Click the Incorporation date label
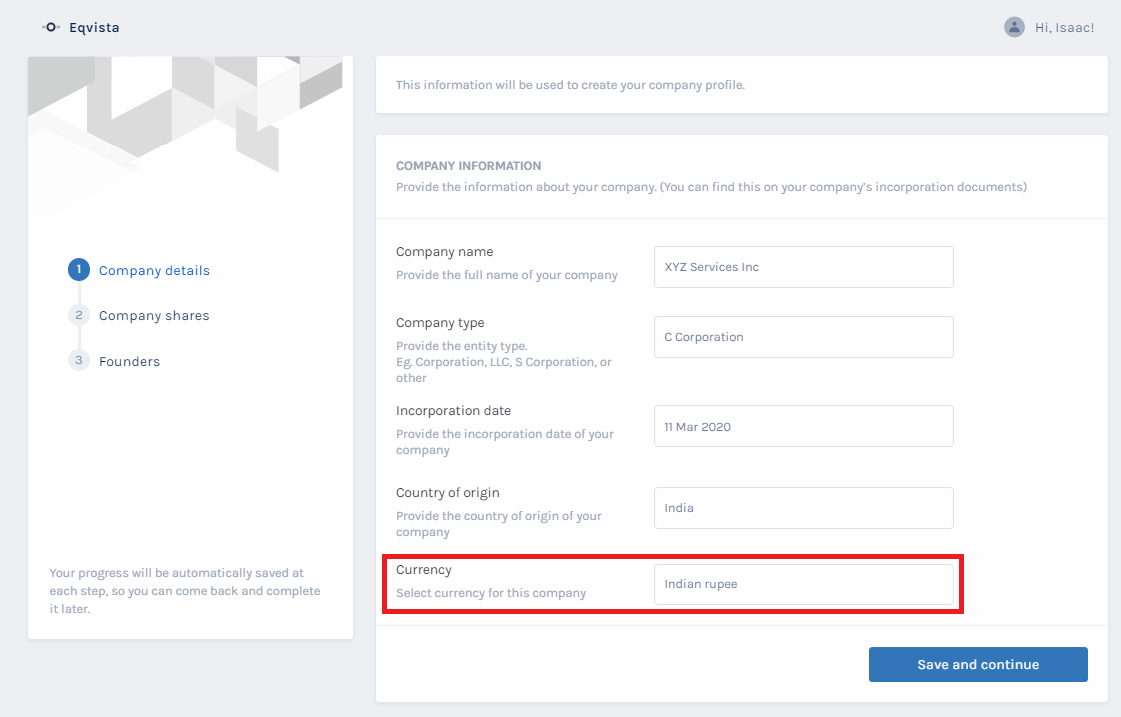This screenshot has width=1121, height=717. pos(453,410)
